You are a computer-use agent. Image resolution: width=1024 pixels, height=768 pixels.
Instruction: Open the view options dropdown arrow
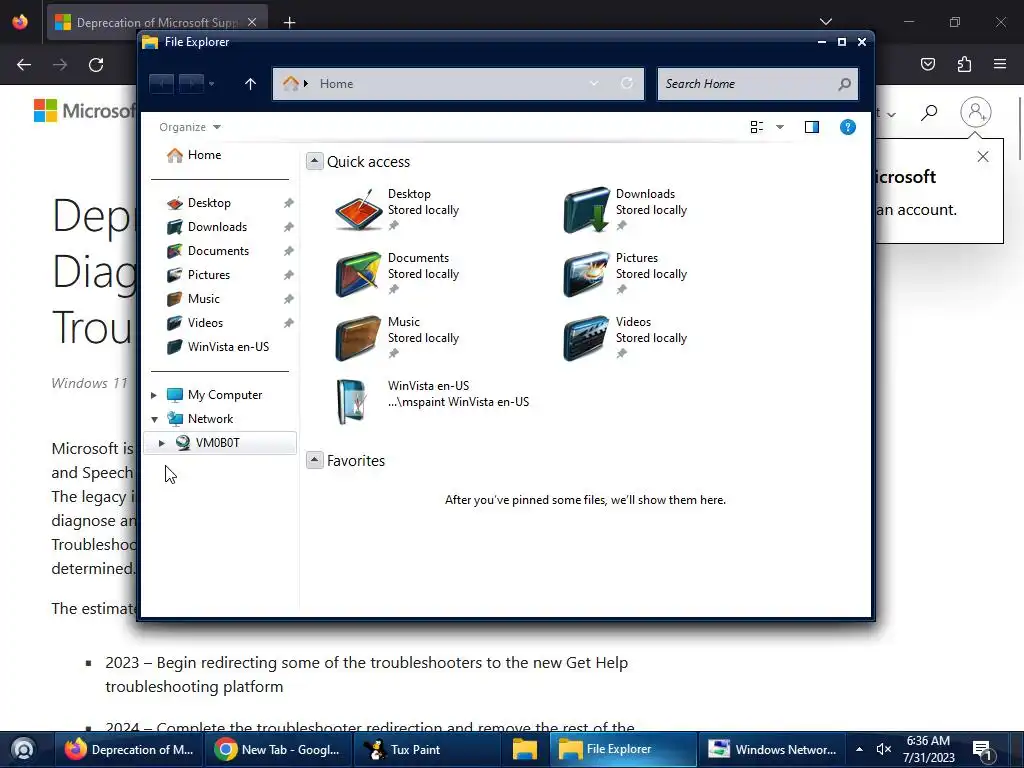[x=780, y=127]
